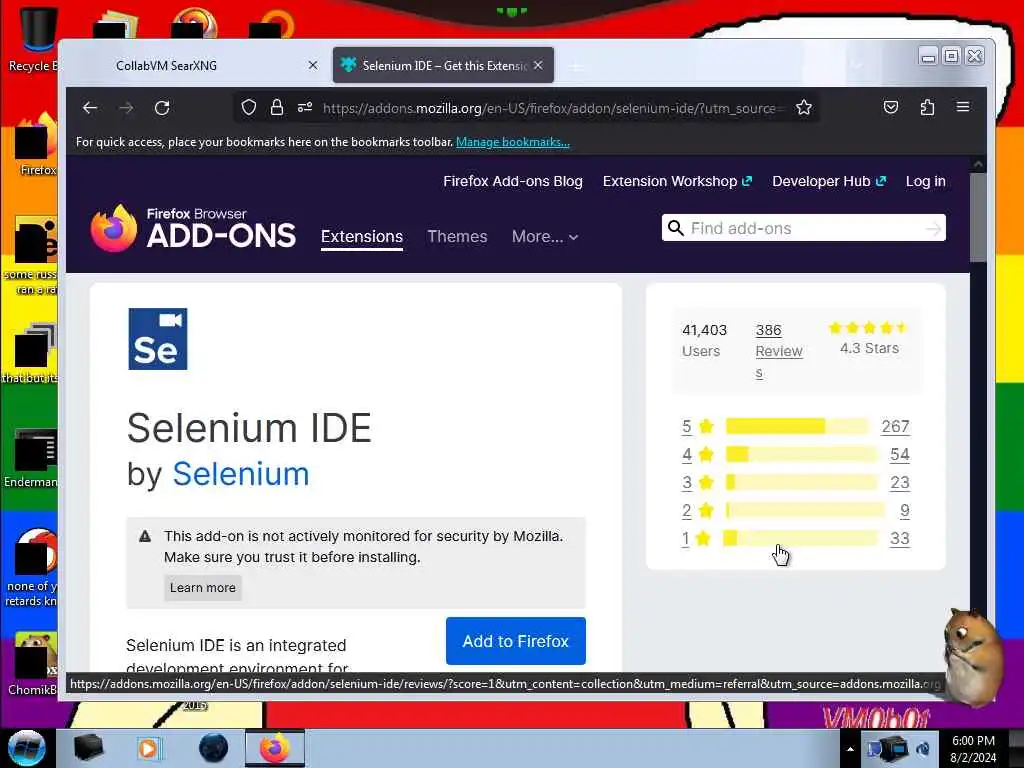Image resolution: width=1024 pixels, height=768 pixels.
Task: Submit search with the arrow in Find add-ons
Action: (x=934, y=228)
